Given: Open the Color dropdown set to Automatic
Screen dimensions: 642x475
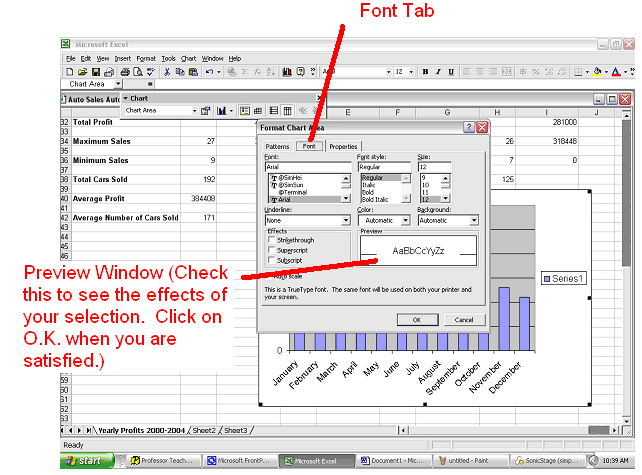Looking at the screenshot, I should click(x=405, y=220).
